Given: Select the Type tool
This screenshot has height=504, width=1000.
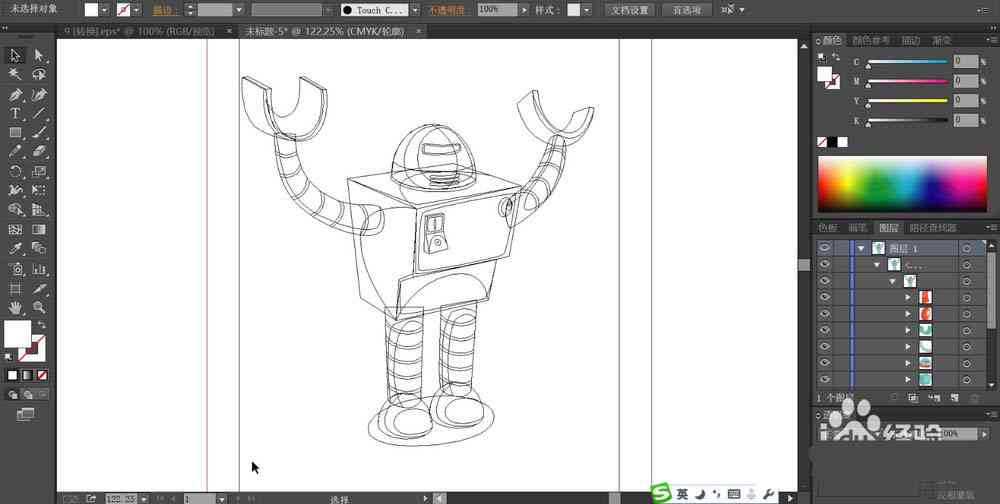Looking at the screenshot, I should pyautogui.click(x=15, y=114).
